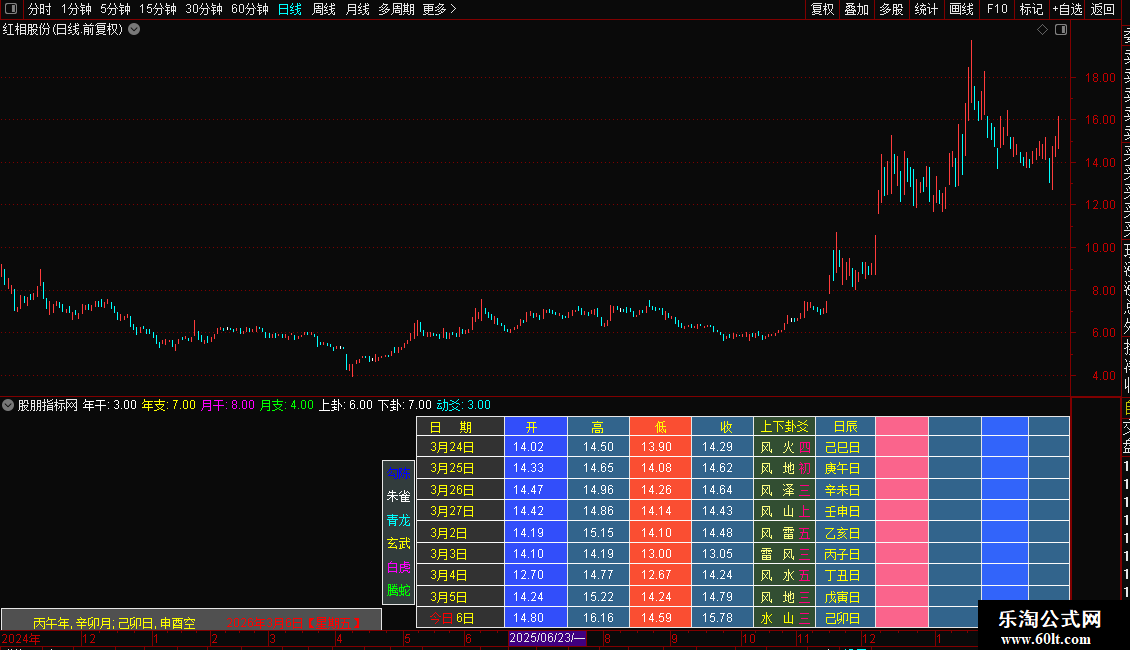Click the 上卦: 6.00 indicator value
Viewport: 1130px width, 650px height.
point(346,405)
